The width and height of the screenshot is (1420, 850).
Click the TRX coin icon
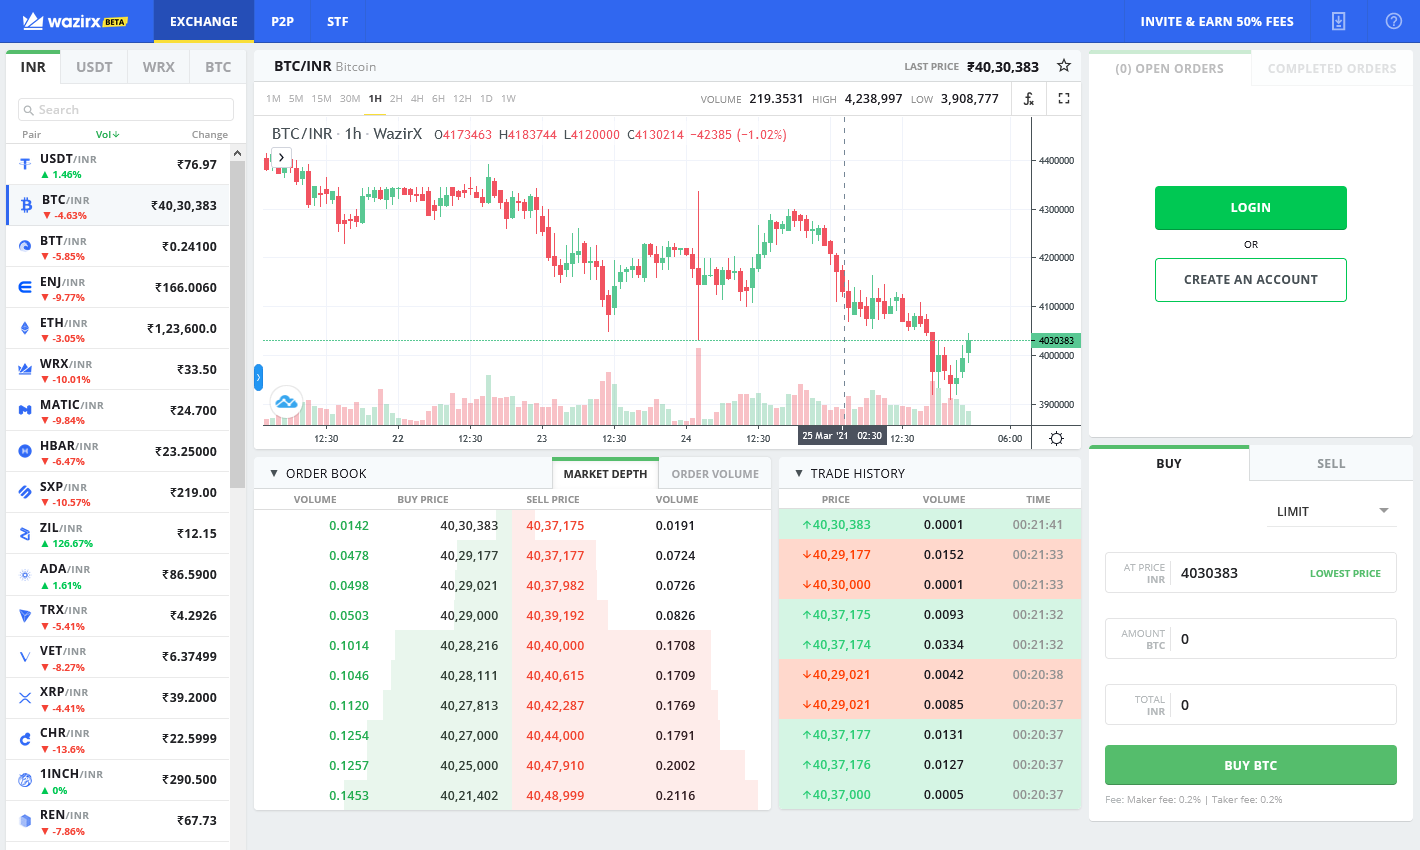pyautogui.click(x=25, y=615)
